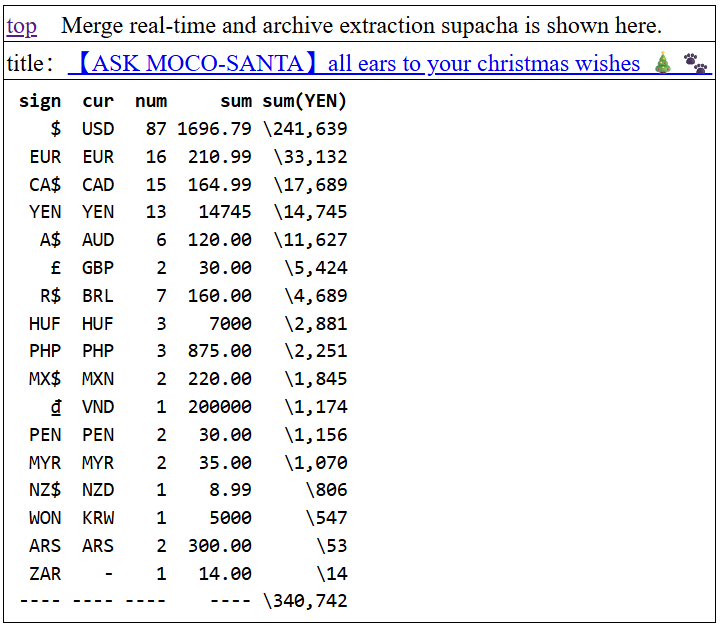Select the MX$ sign cell
Screen dimensions: 721x625
(45, 379)
